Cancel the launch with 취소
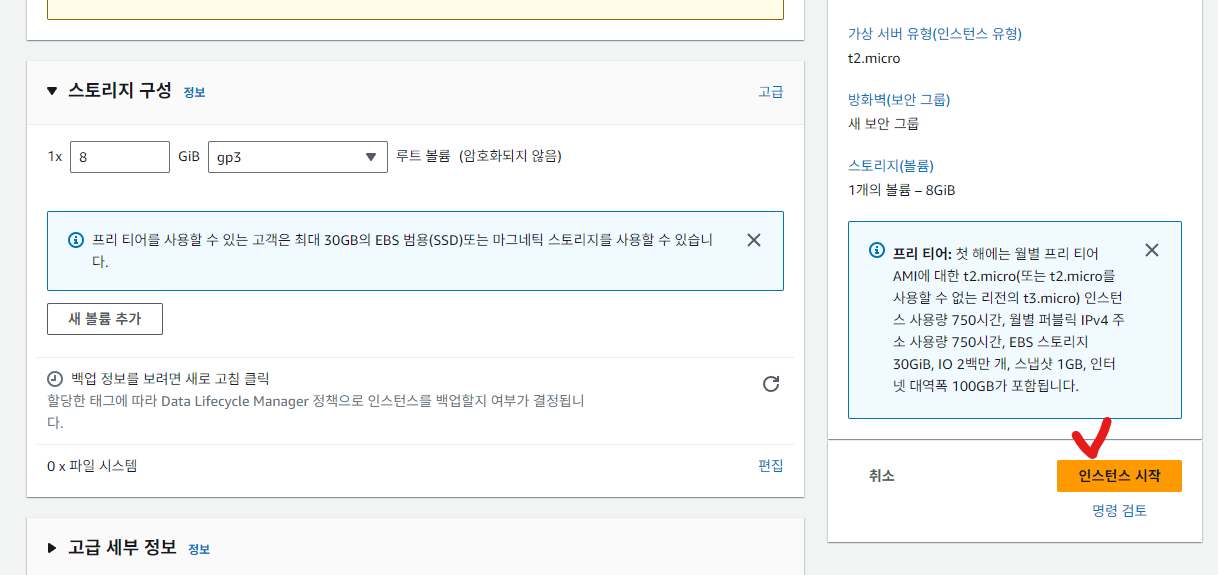Viewport: 1218px width, 575px height. (x=881, y=476)
